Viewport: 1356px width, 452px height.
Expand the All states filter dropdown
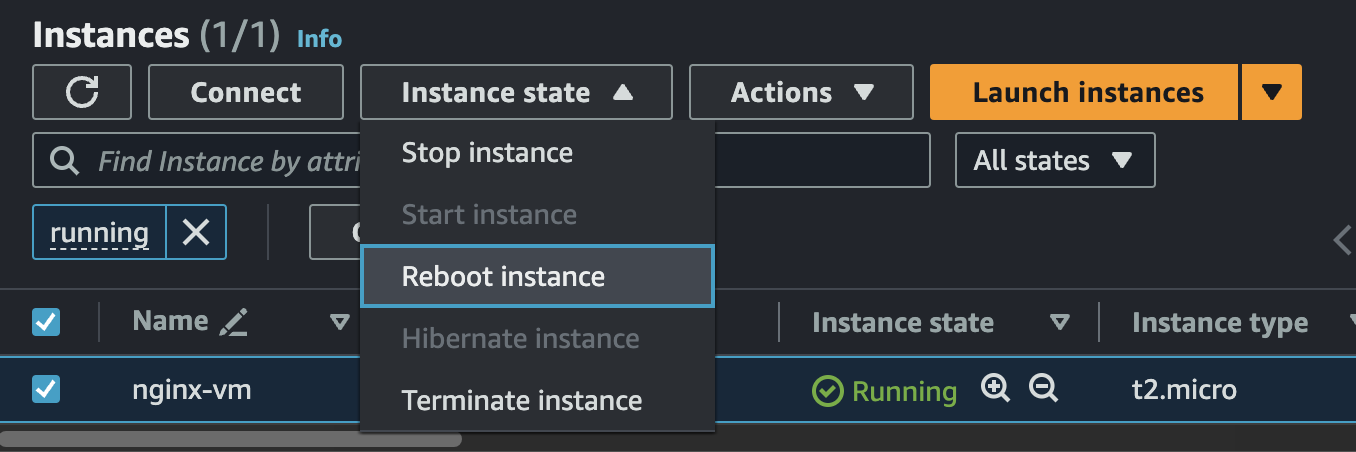click(1055, 160)
